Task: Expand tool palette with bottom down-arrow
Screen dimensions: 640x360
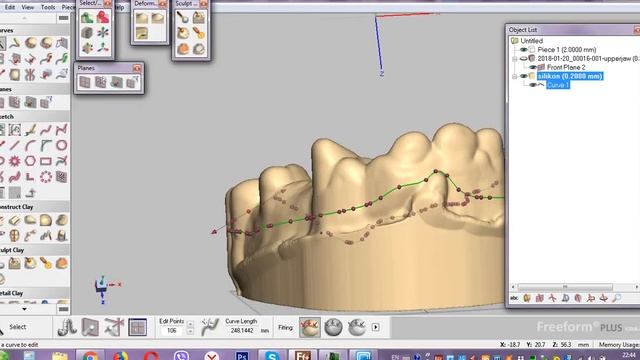Action: point(24,309)
